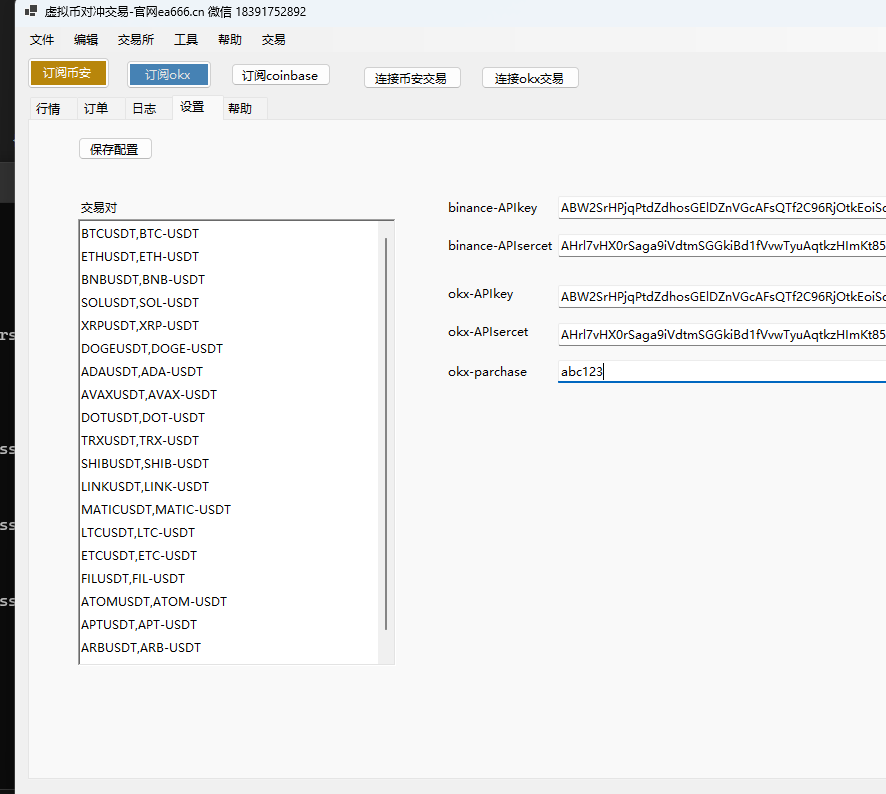Switch to the 日志 tab

(144, 109)
